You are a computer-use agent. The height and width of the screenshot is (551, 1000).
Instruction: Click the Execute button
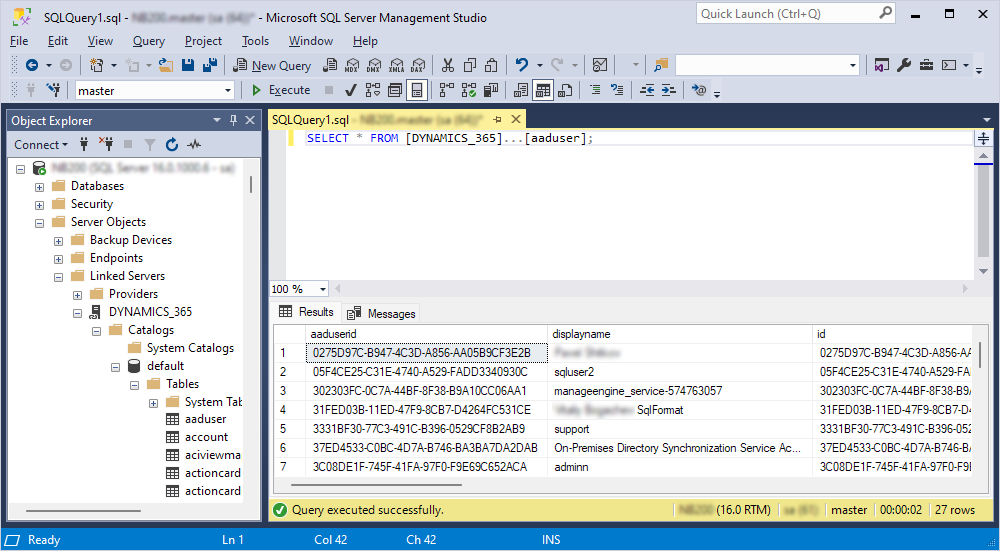(x=281, y=91)
